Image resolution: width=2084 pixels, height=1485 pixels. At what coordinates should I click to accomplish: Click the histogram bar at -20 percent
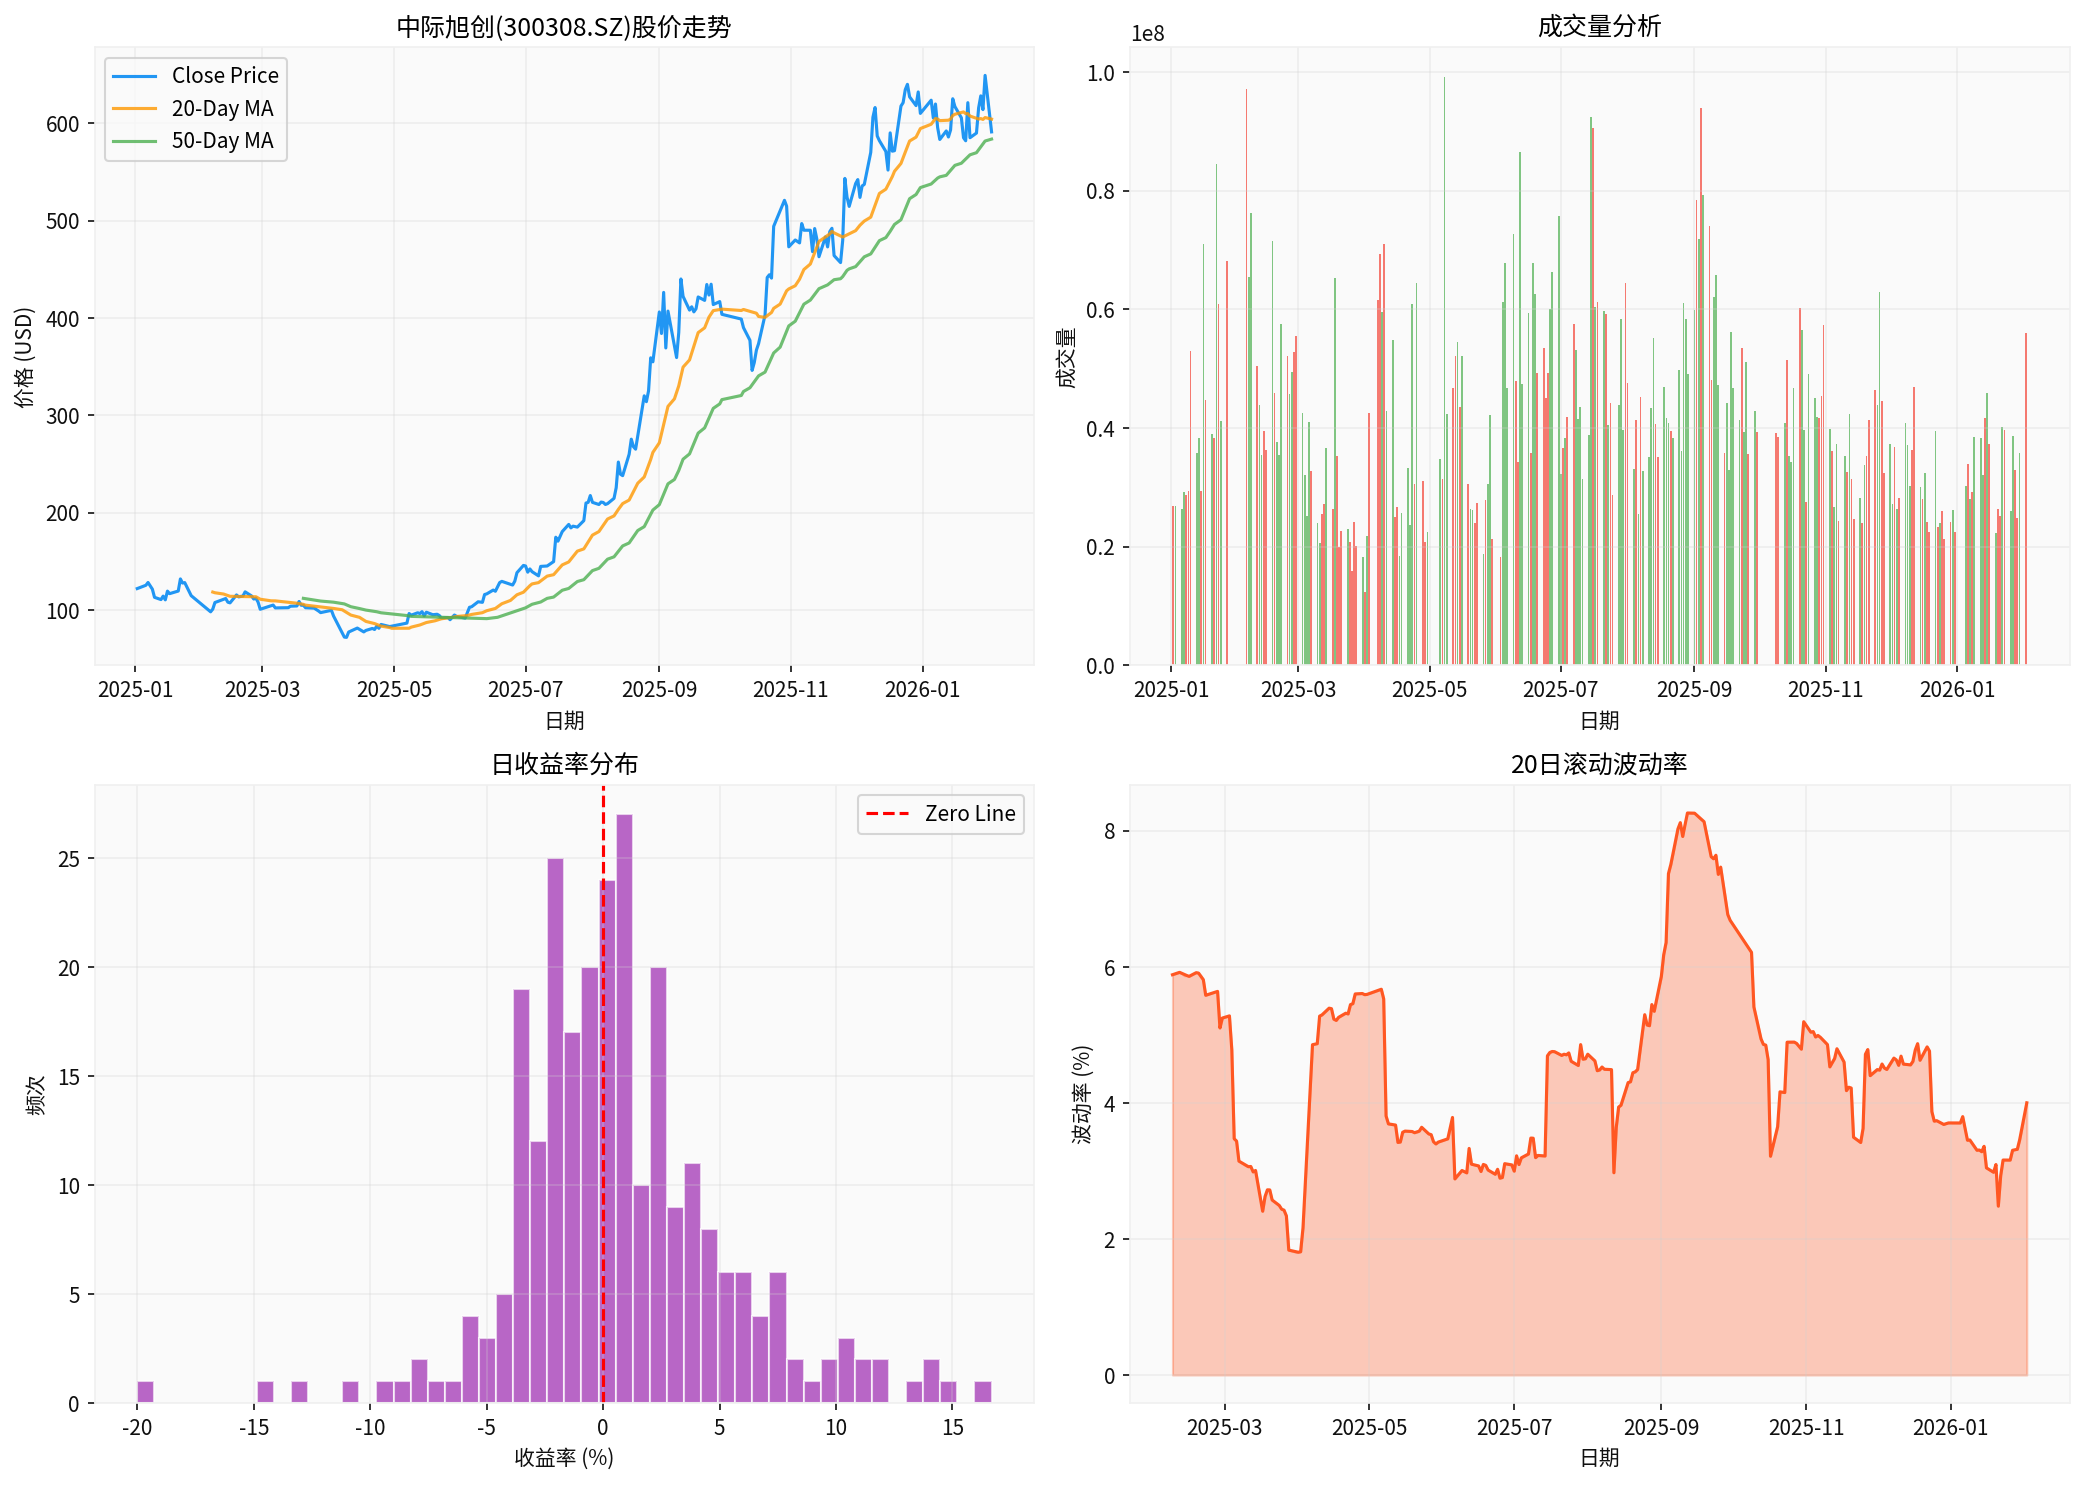tap(145, 1391)
